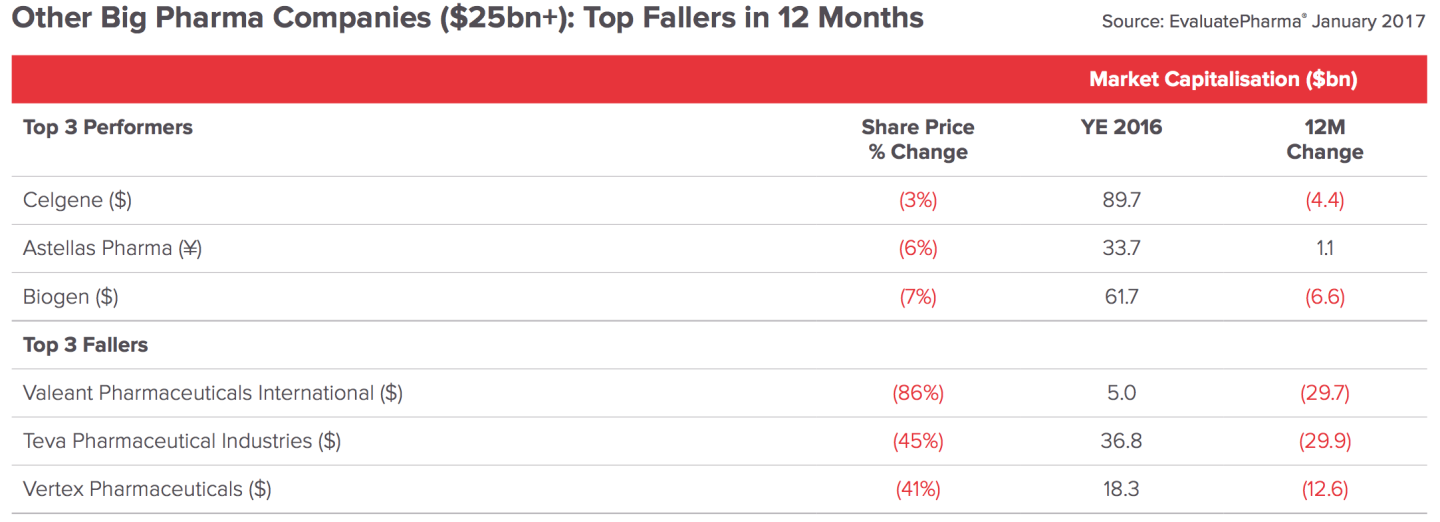Click the red Market Capitalisation ($bn) header
Viewport: 1440px width, 522px height.
click(1222, 79)
